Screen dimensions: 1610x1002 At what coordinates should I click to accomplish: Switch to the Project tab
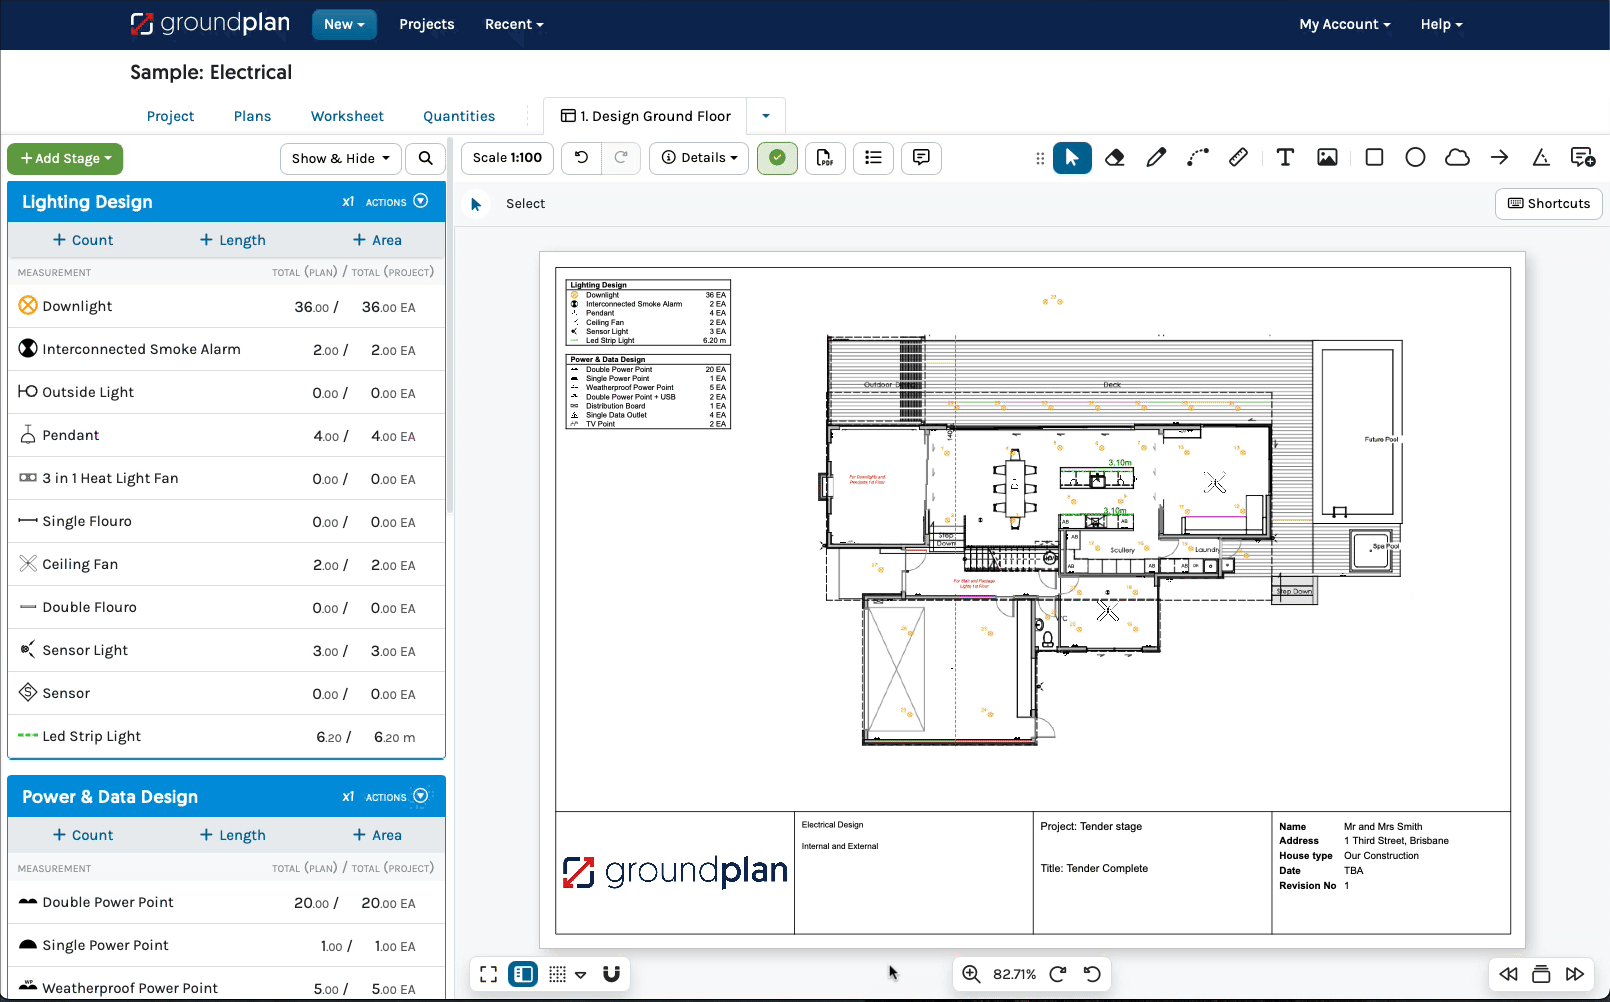click(170, 116)
